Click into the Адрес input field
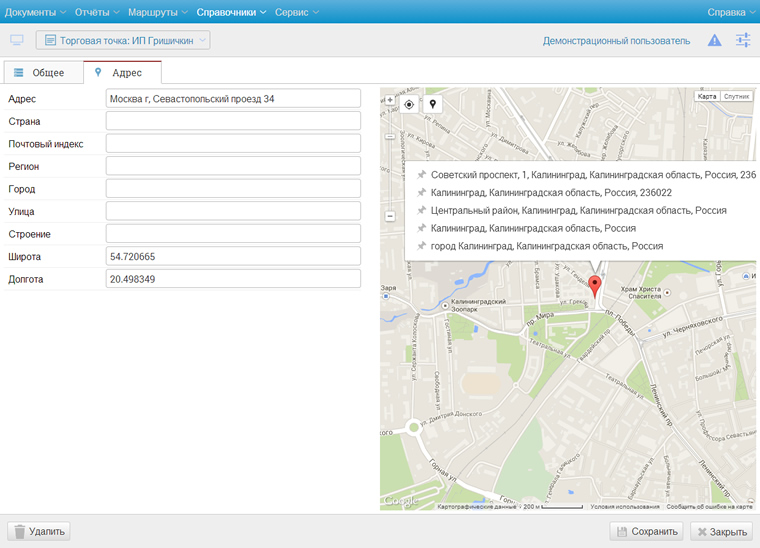760x548 pixels. pos(233,98)
